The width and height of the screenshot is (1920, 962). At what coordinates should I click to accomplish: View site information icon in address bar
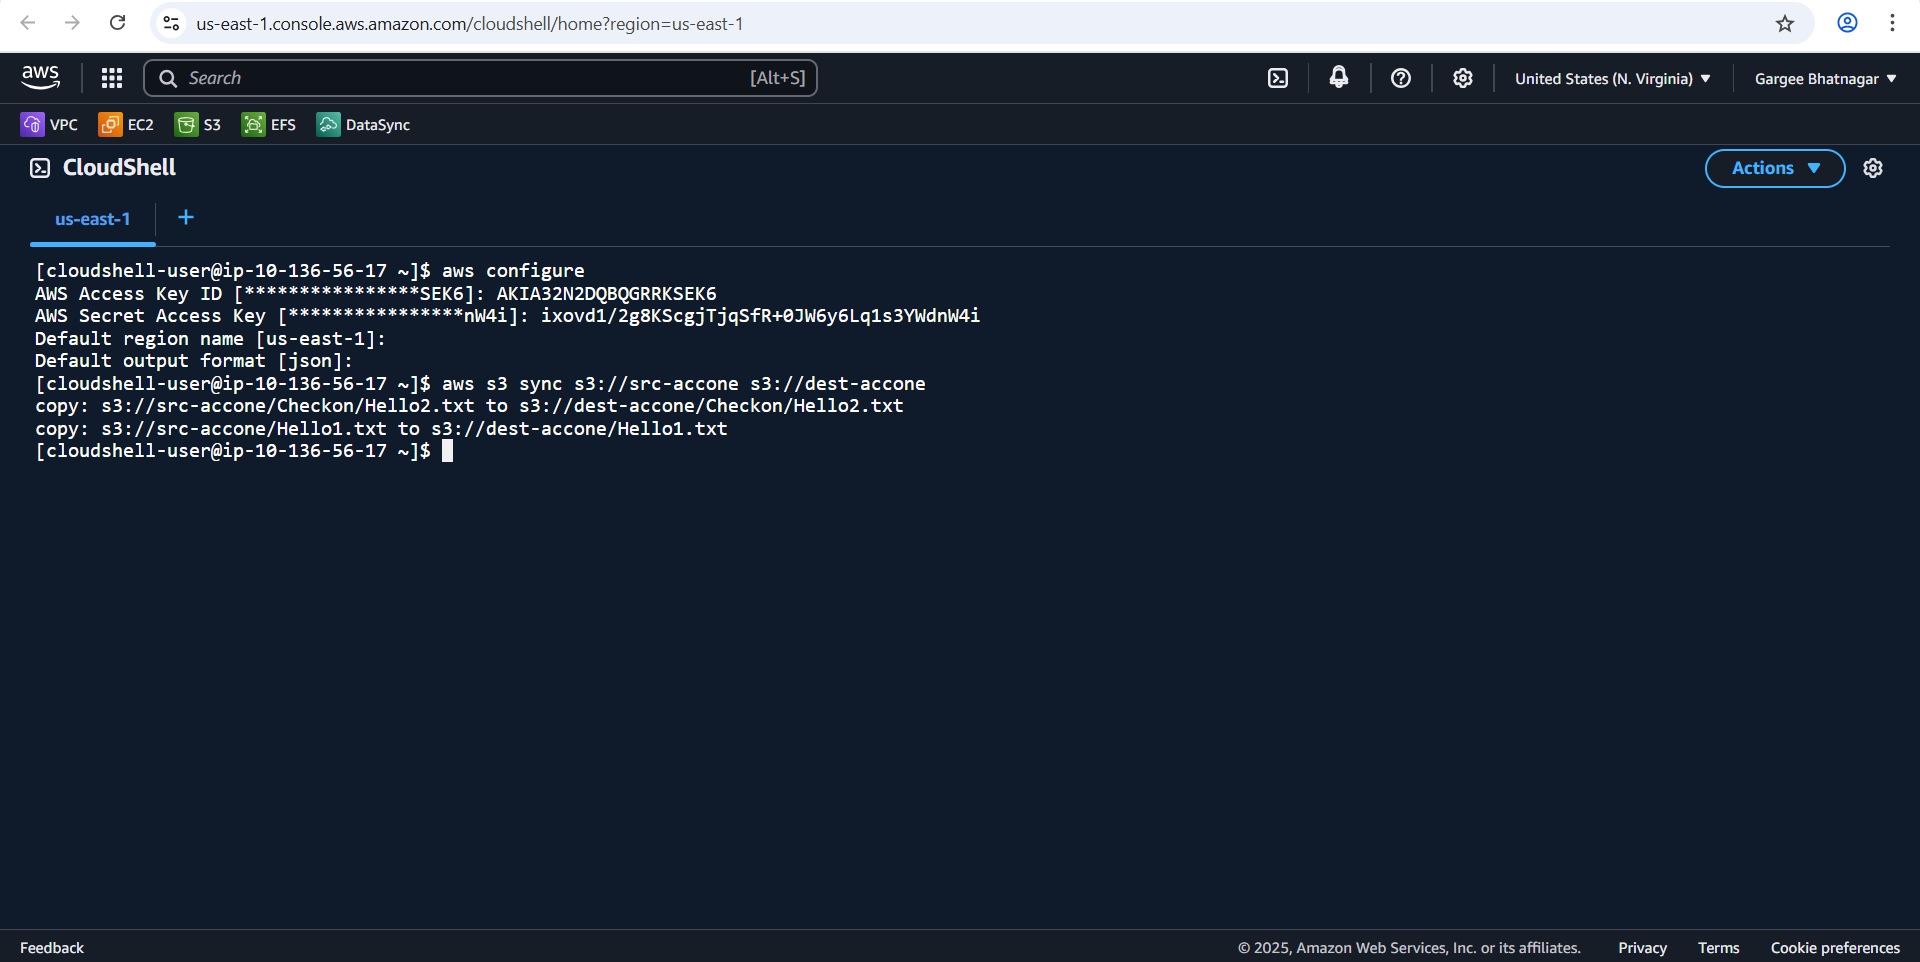(x=171, y=23)
